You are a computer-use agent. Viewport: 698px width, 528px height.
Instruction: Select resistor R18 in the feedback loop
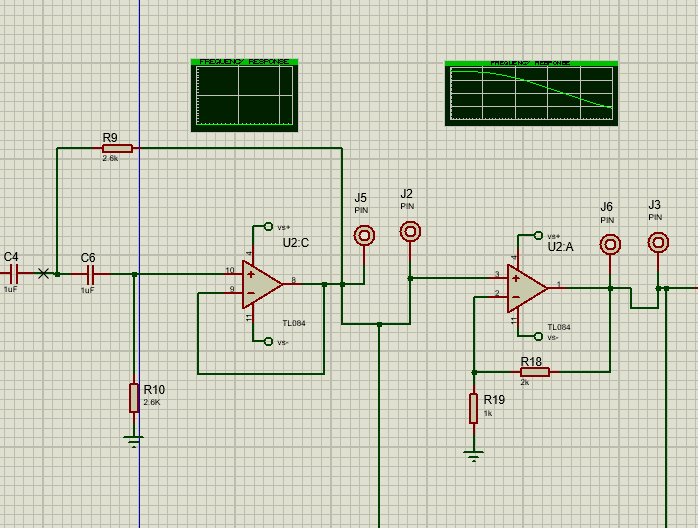[x=535, y=372]
